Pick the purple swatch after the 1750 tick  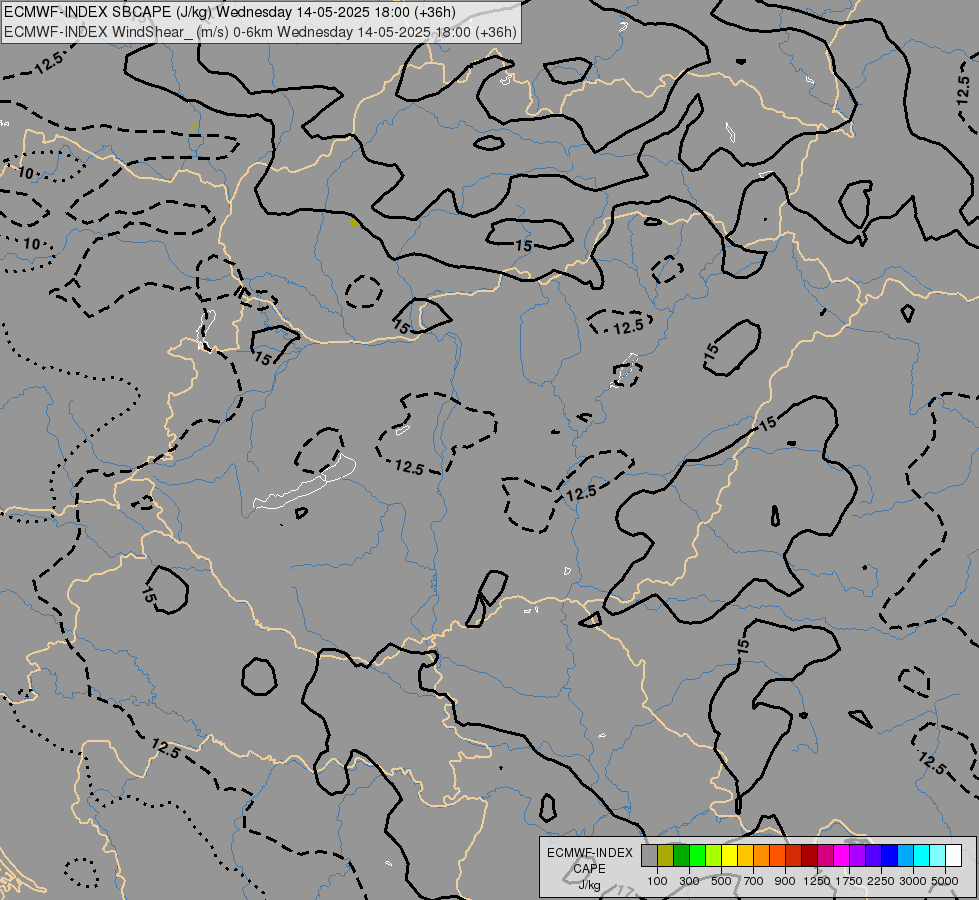tap(857, 855)
